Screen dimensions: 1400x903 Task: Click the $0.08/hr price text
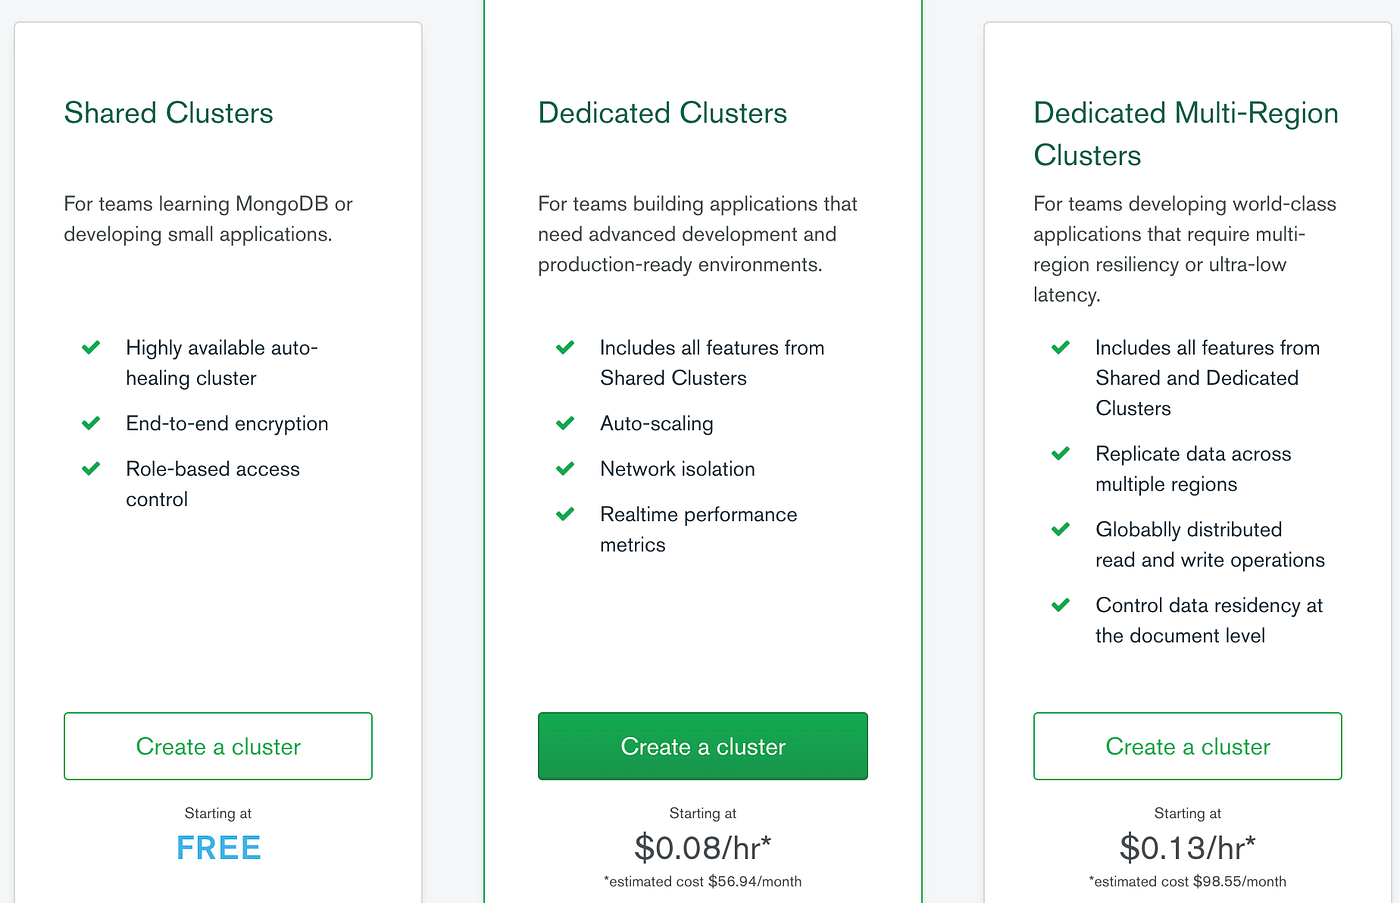702,848
